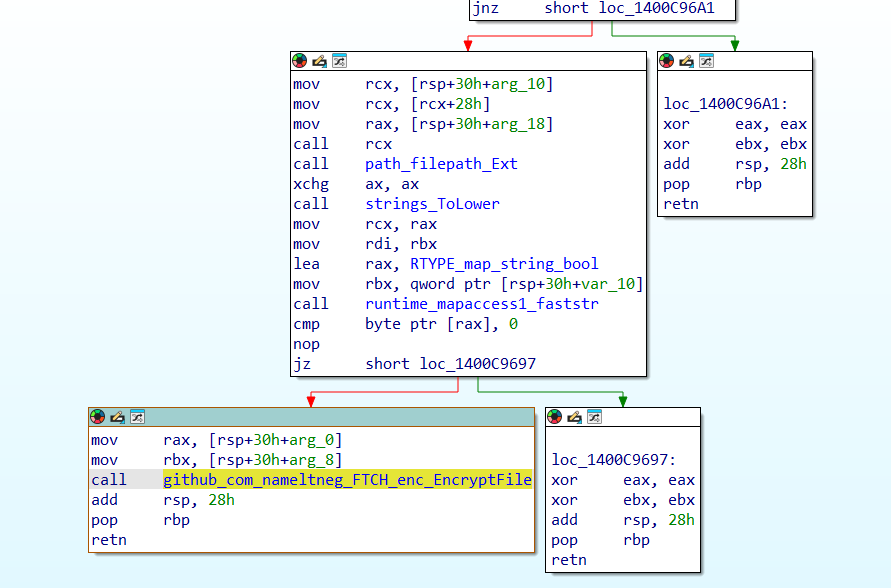Click color icon on loc_1400C9697 block header
The image size is (891, 588).
[555, 417]
